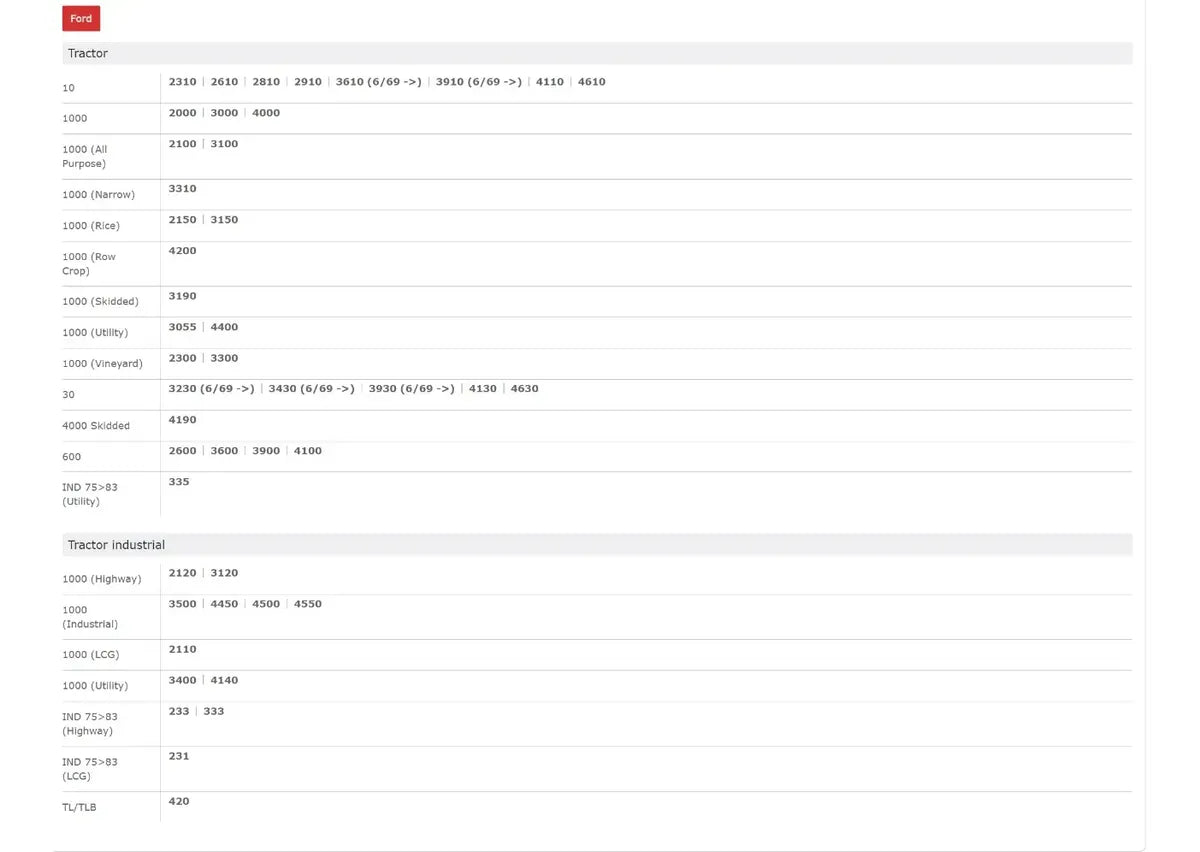
Task: Click the 1000 (LCG) series label
Action: (x=90, y=655)
